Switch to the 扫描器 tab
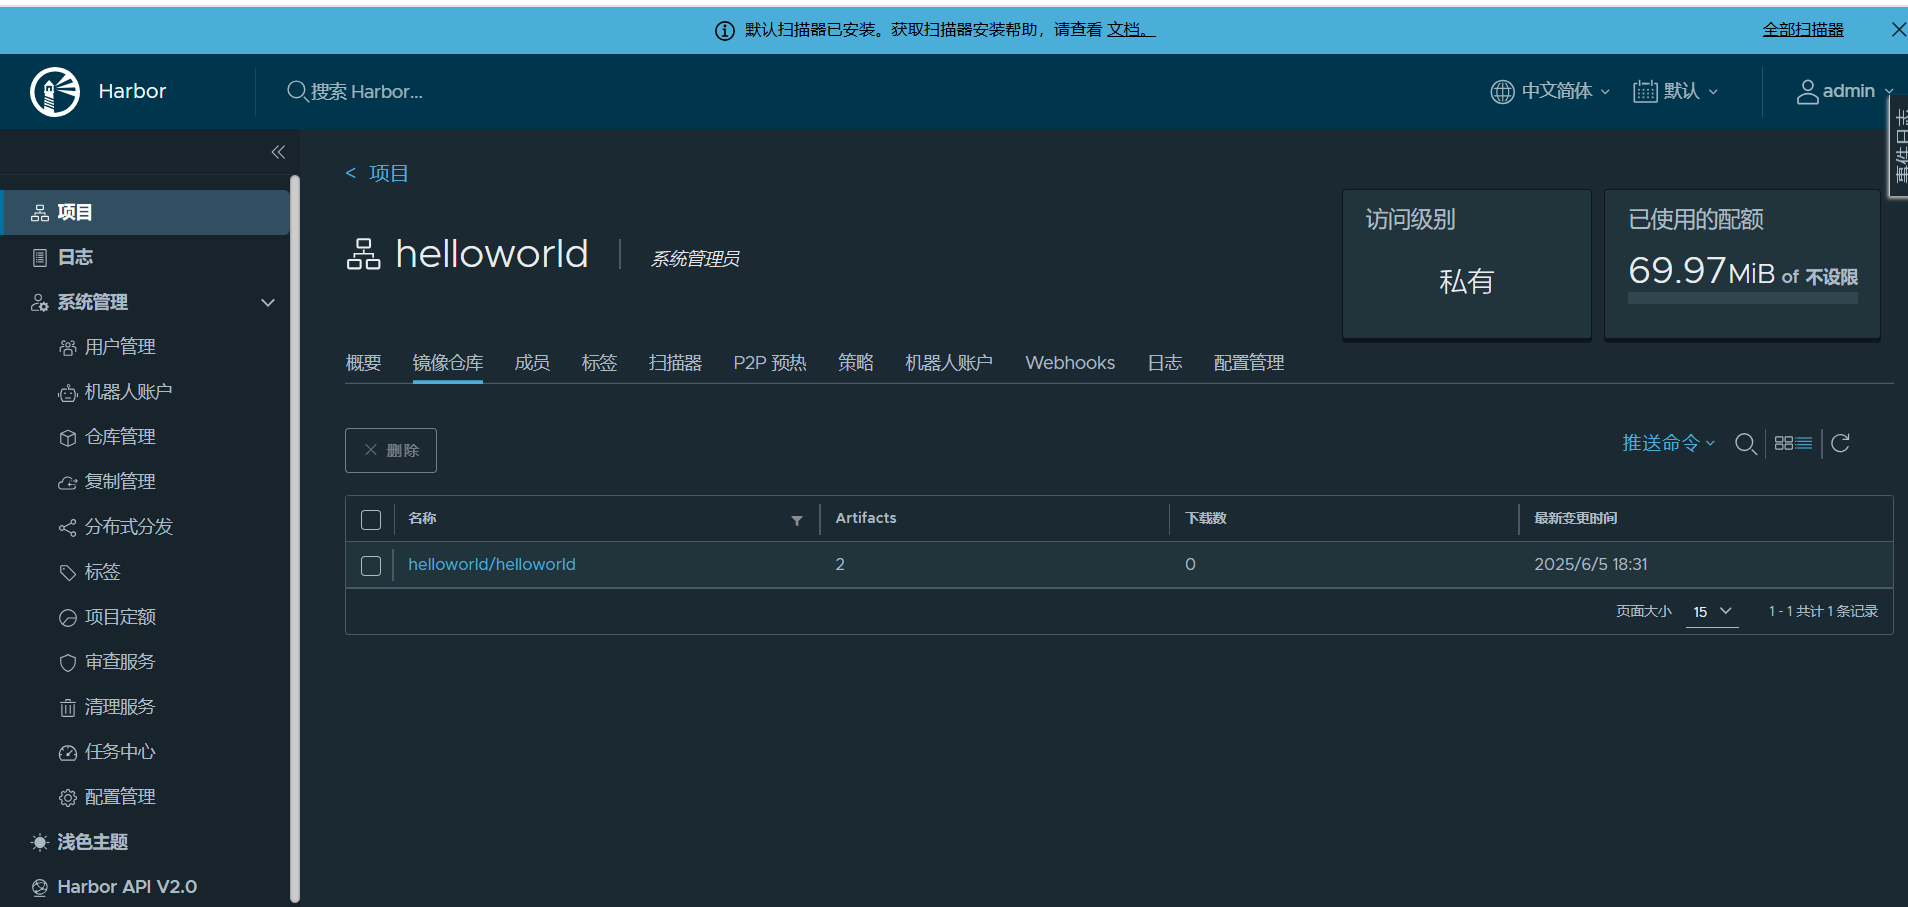 [x=675, y=363]
